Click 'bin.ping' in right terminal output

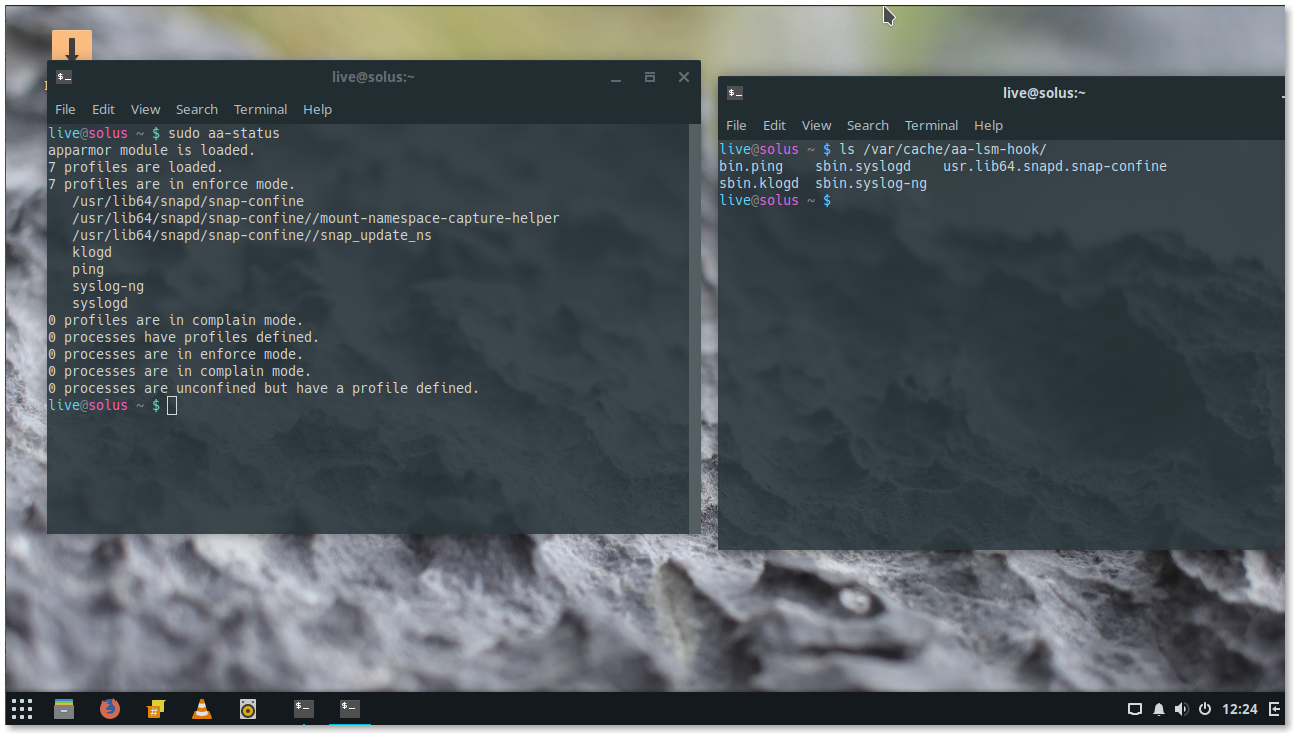tap(751, 166)
